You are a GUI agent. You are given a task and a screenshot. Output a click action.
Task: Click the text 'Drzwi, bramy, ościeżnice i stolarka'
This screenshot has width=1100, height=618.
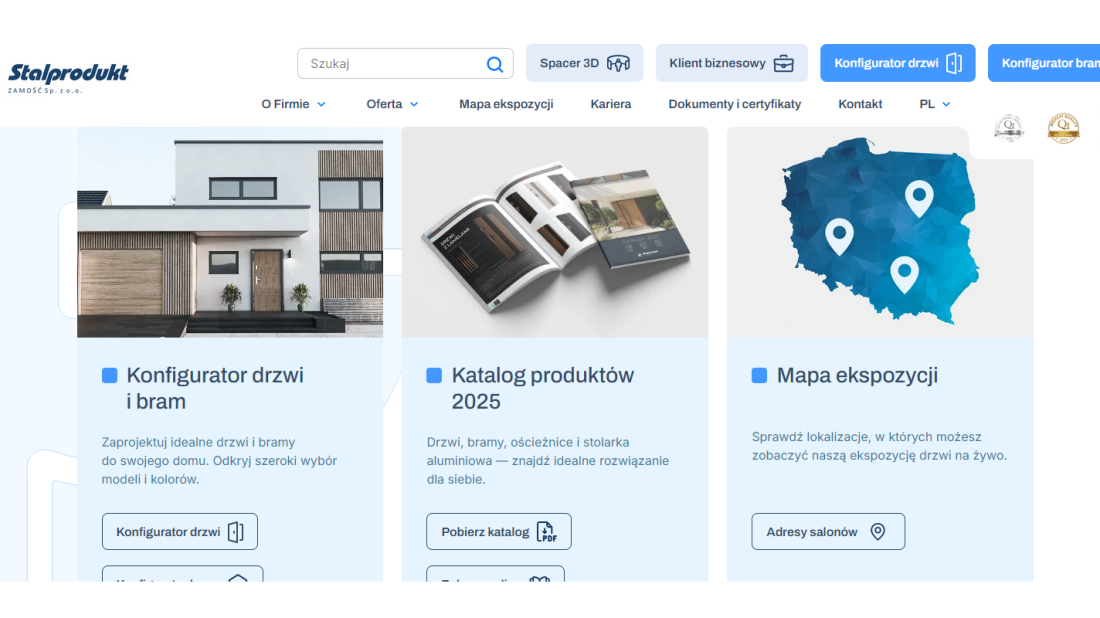pyautogui.click(x=528, y=442)
